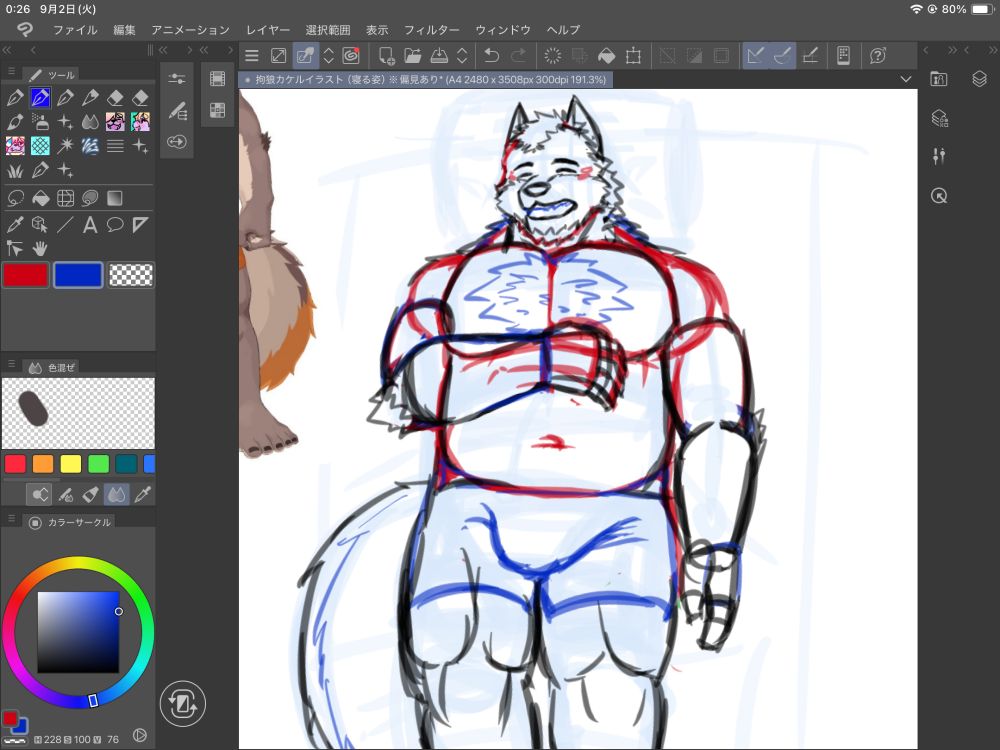Toggle the highlighted edit mode icon
Image resolution: width=1000 pixels, height=750 pixels.
[305, 55]
